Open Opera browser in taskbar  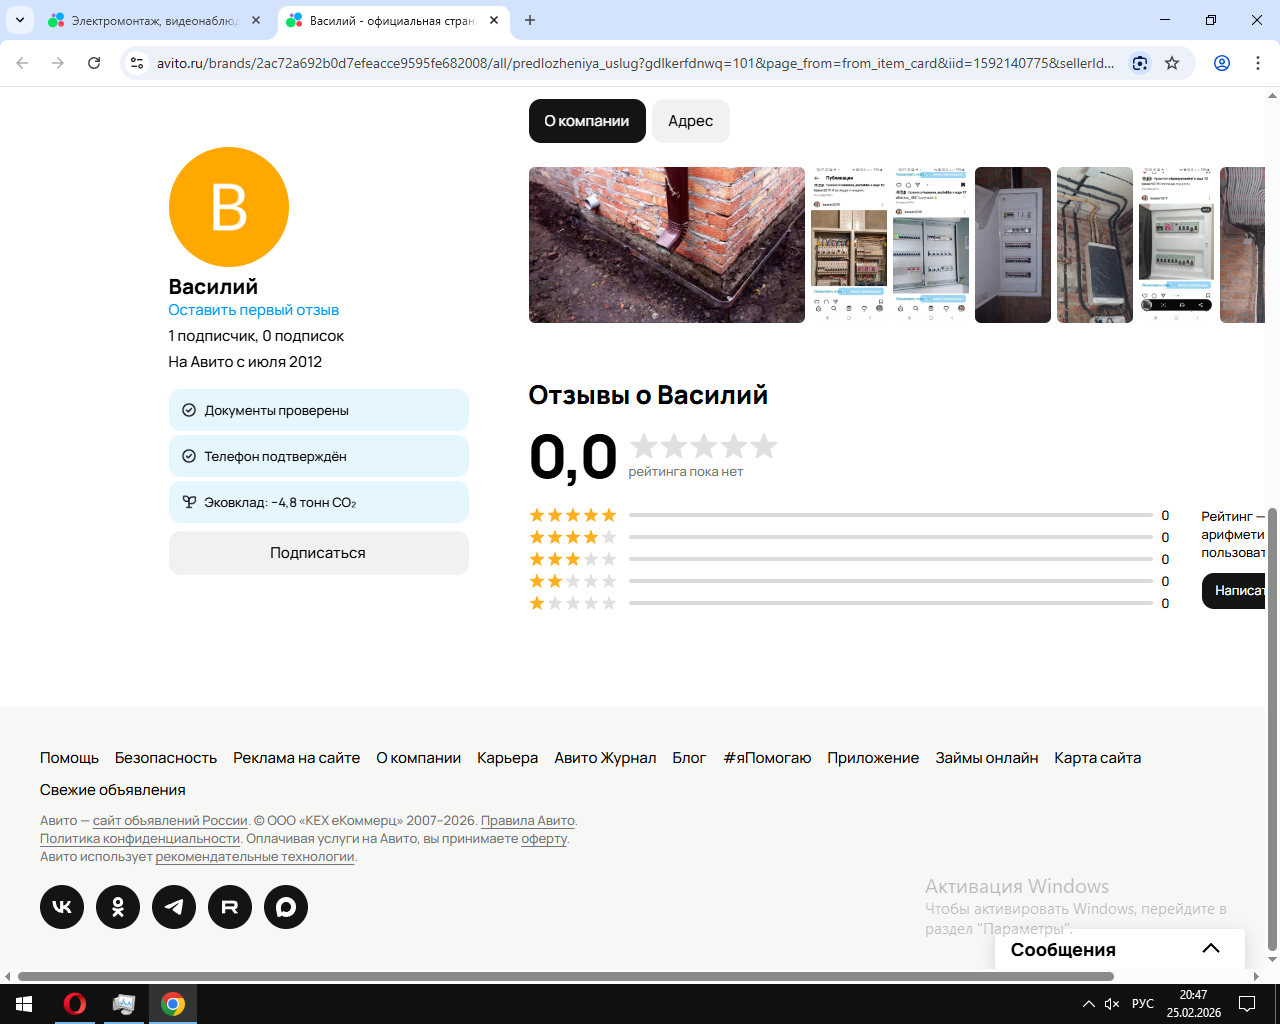pos(75,1004)
